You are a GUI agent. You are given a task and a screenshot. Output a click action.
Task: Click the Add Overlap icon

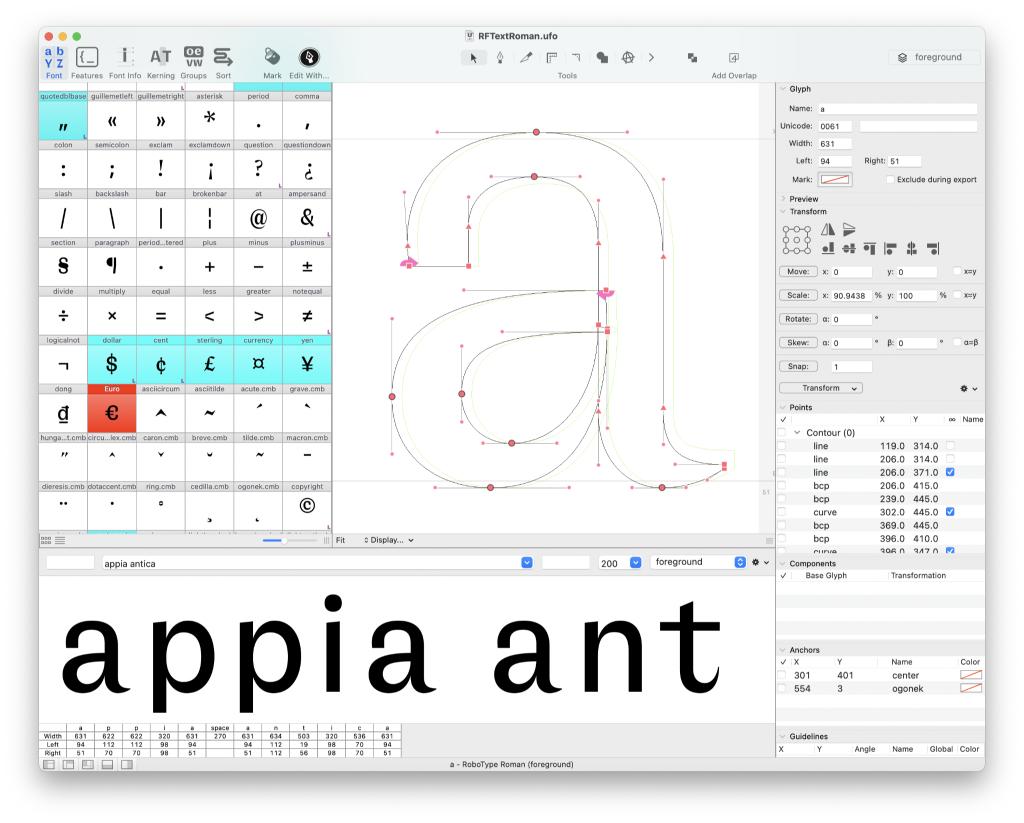pos(734,57)
